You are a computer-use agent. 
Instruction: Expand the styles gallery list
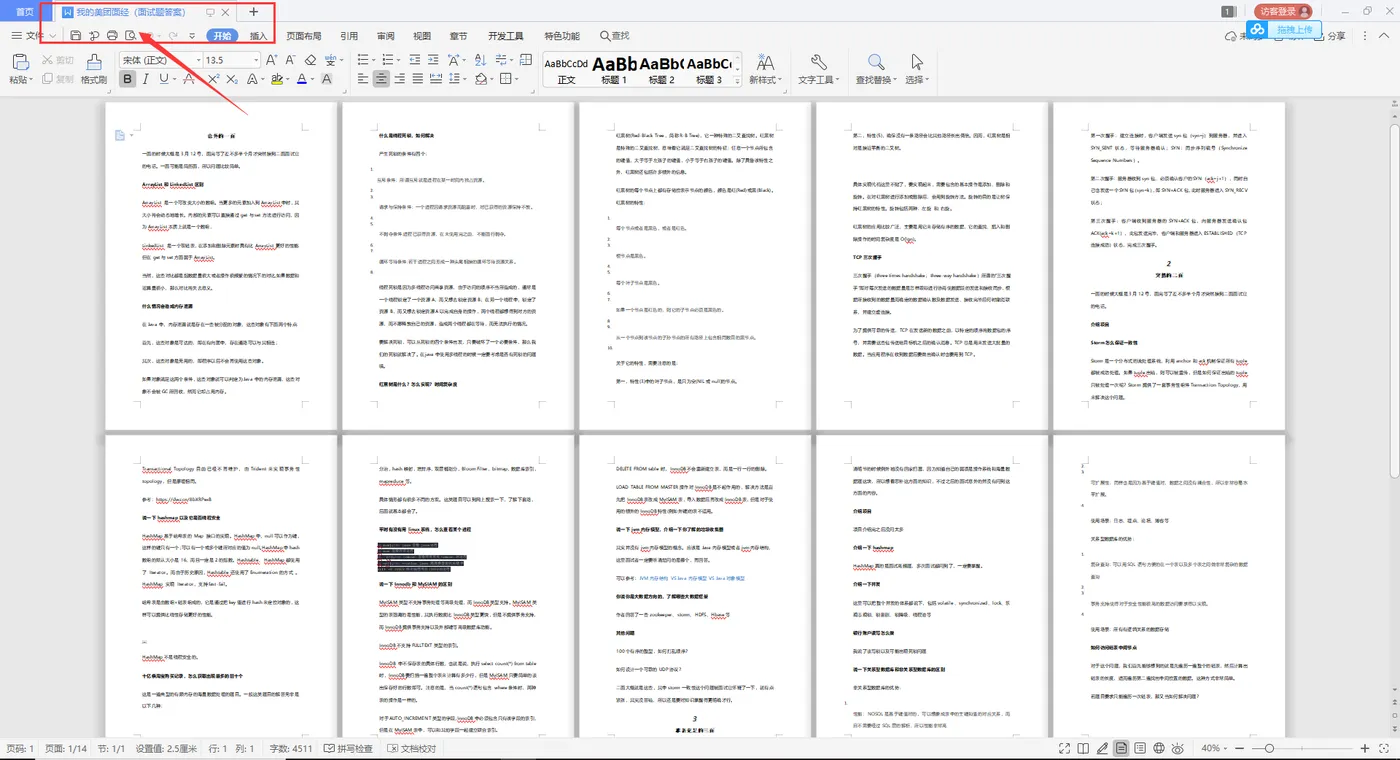[x=736, y=80]
